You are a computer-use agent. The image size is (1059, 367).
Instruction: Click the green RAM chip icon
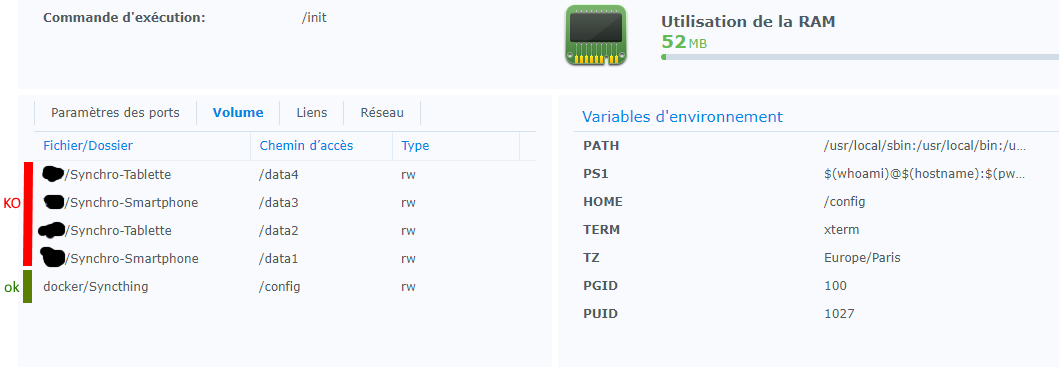pos(596,35)
